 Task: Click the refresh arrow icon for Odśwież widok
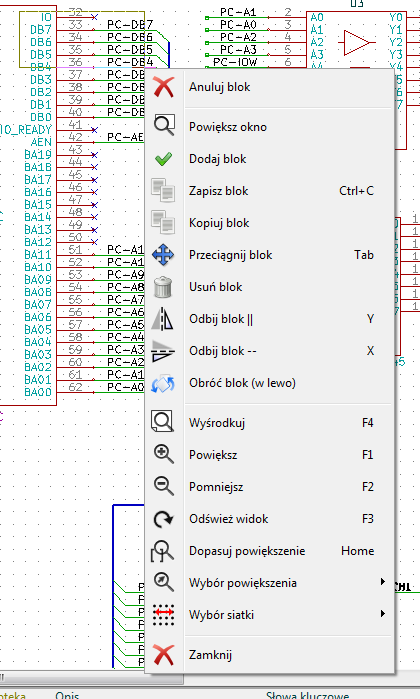(x=164, y=519)
